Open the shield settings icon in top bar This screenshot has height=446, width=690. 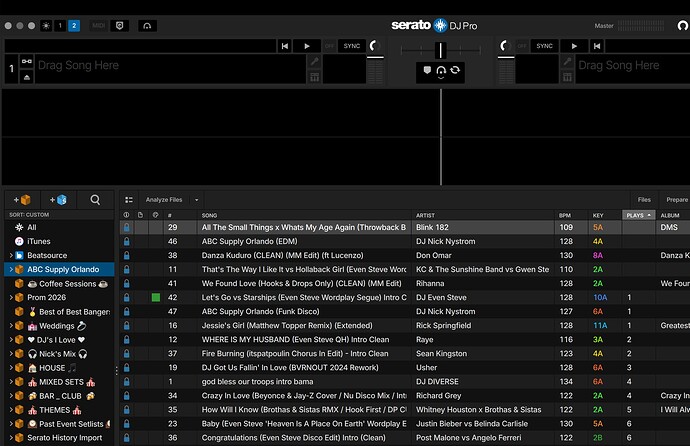point(120,26)
